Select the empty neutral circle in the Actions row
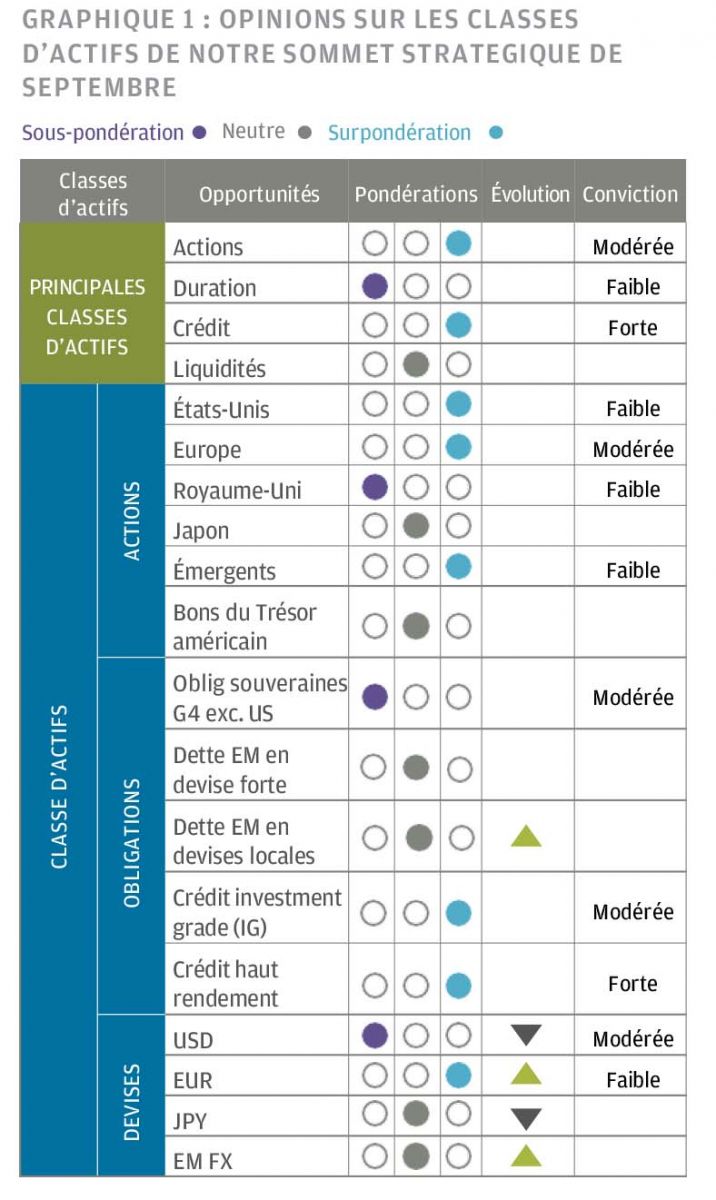The height and width of the screenshot is (1200, 716). (417, 245)
